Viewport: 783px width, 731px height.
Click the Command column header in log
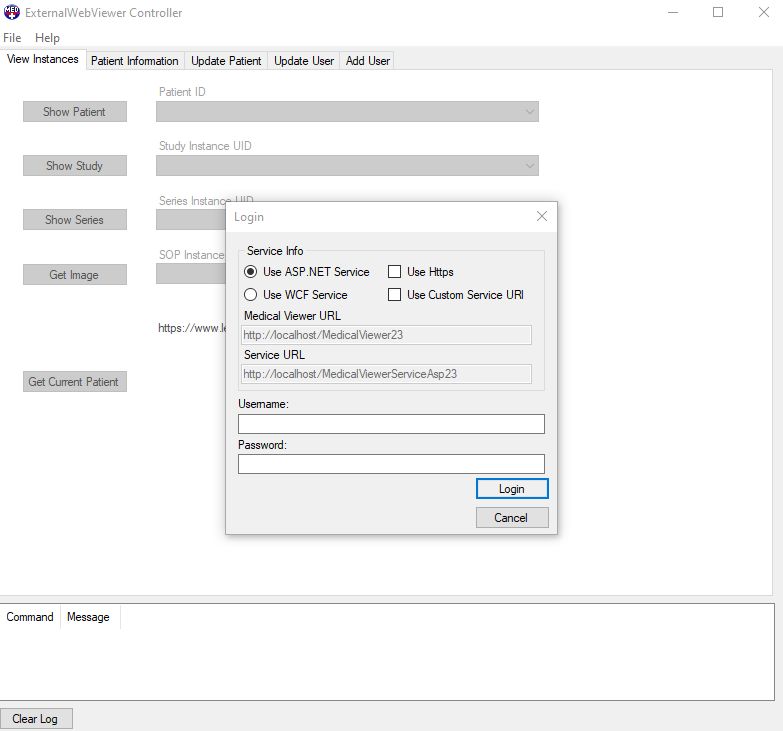click(30, 617)
